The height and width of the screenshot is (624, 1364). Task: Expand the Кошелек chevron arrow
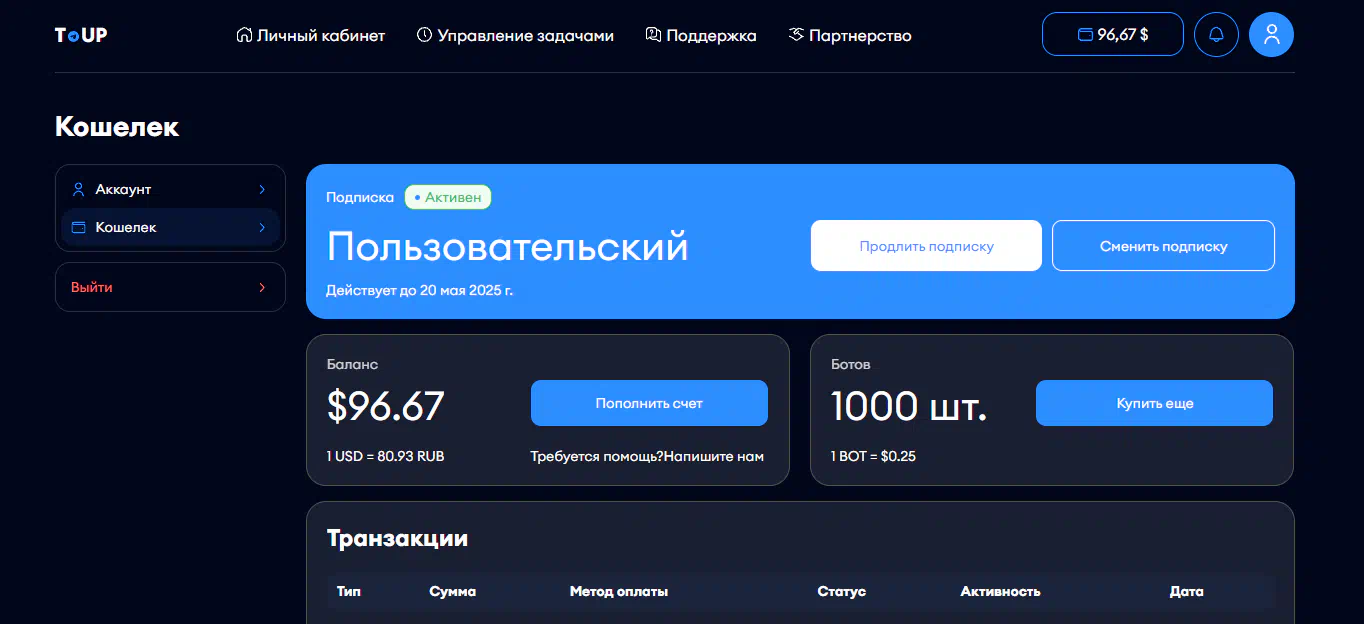click(262, 227)
